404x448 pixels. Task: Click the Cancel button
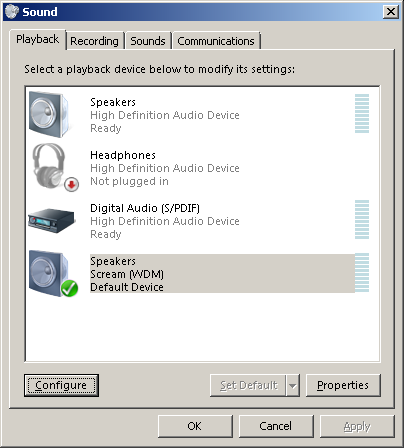(x=276, y=426)
